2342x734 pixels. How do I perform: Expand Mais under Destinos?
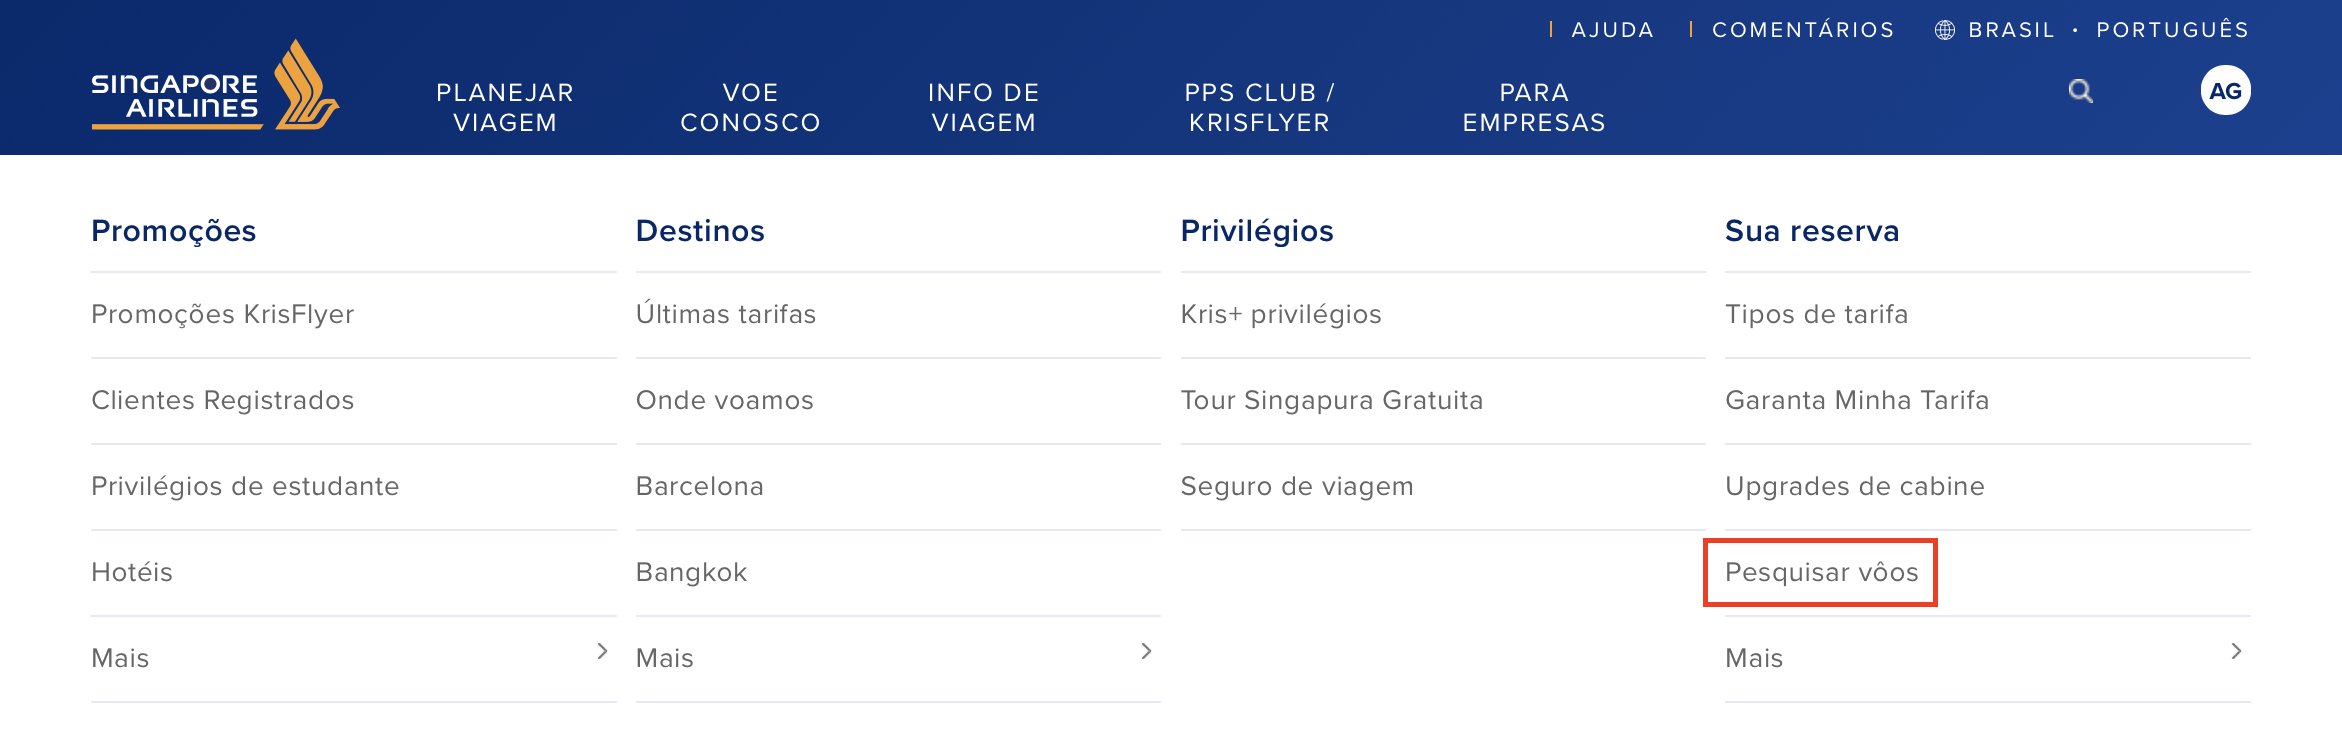pyautogui.click(x=898, y=658)
